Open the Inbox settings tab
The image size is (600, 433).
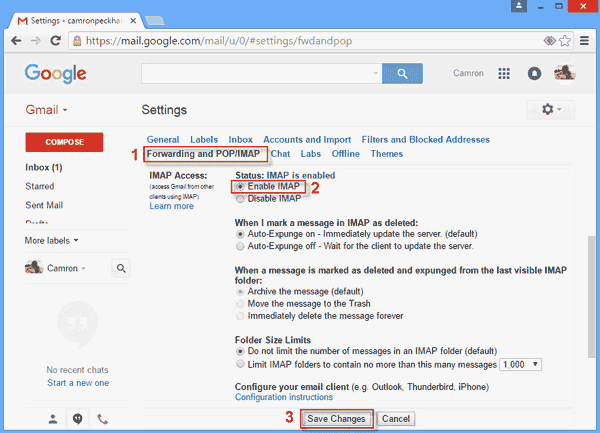[x=241, y=140]
